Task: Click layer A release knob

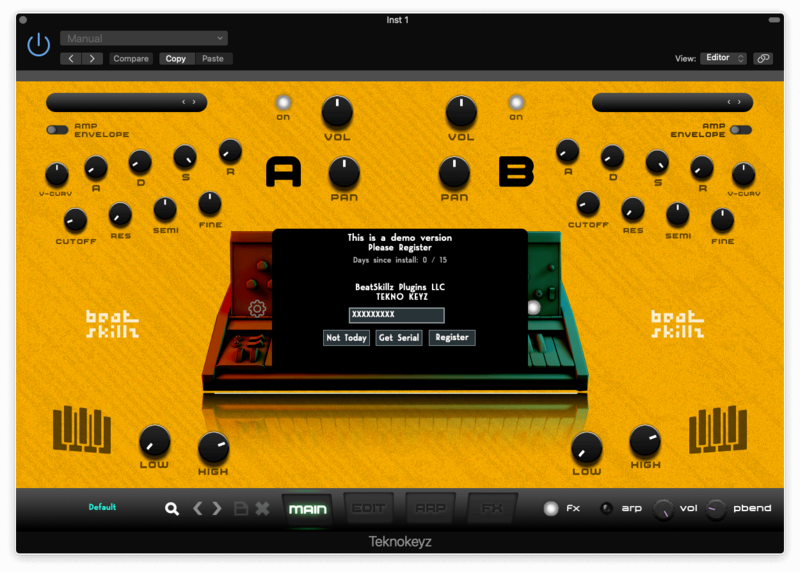Action: (x=230, y=151)
